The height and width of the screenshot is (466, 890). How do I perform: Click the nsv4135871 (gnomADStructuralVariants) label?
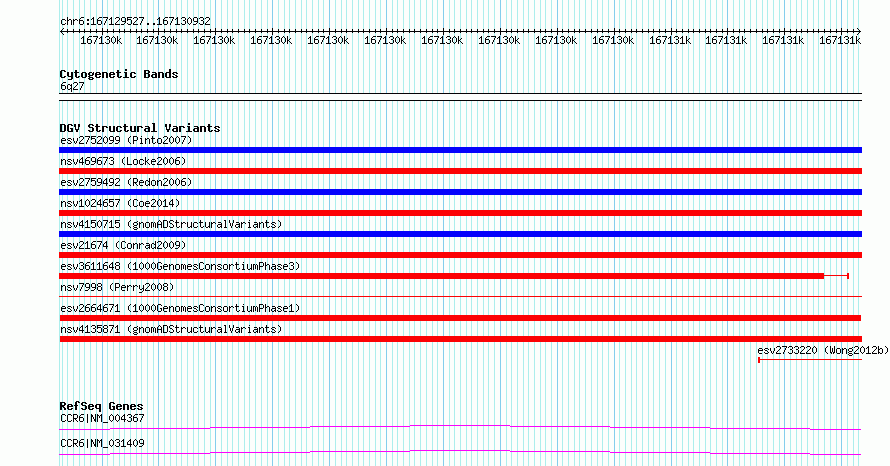click(171, 329)
